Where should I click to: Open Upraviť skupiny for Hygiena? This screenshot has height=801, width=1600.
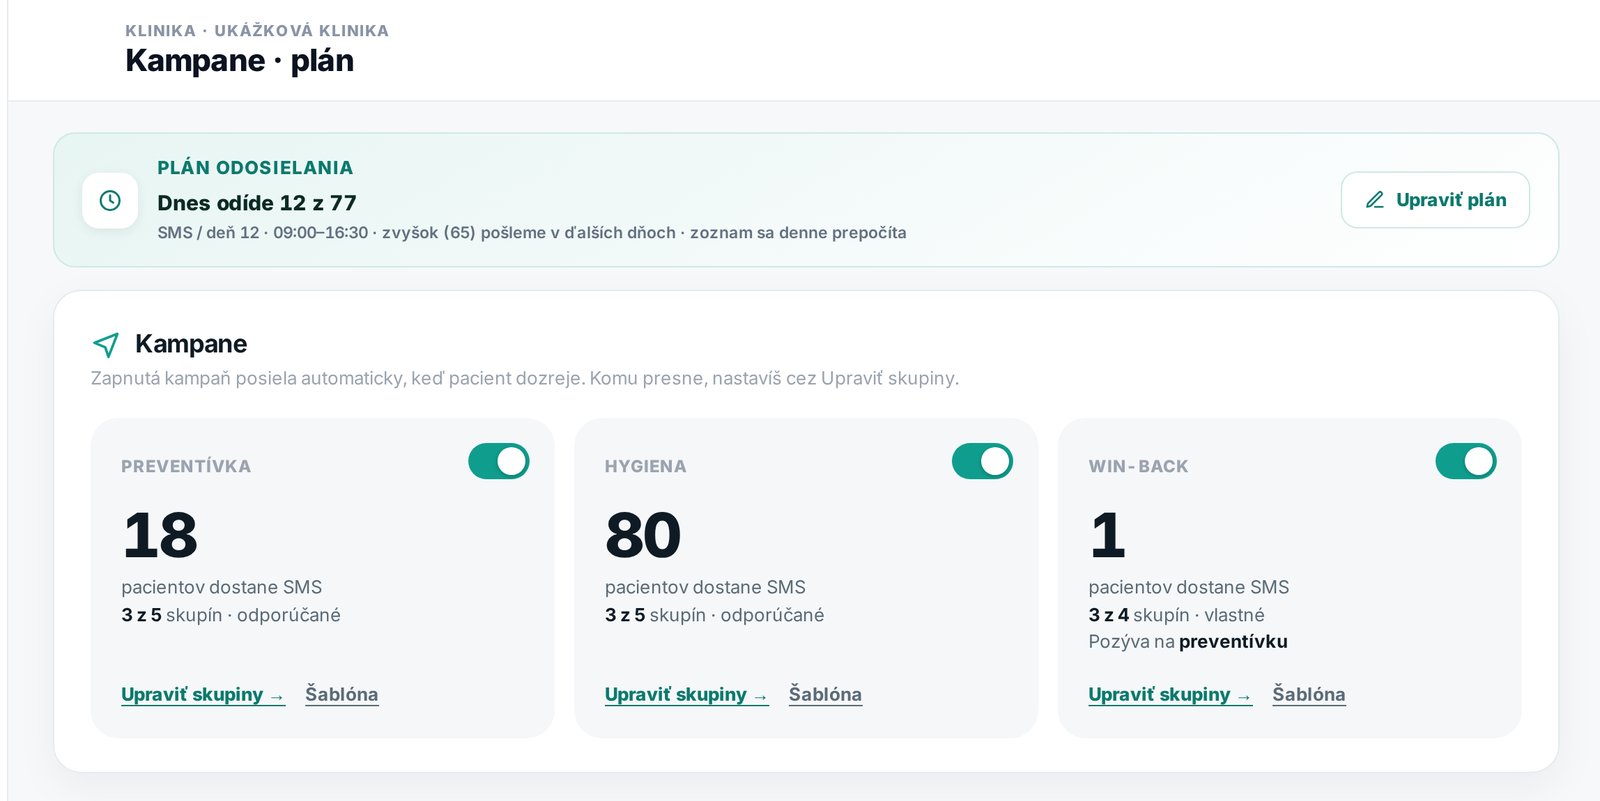pos(687,694)
